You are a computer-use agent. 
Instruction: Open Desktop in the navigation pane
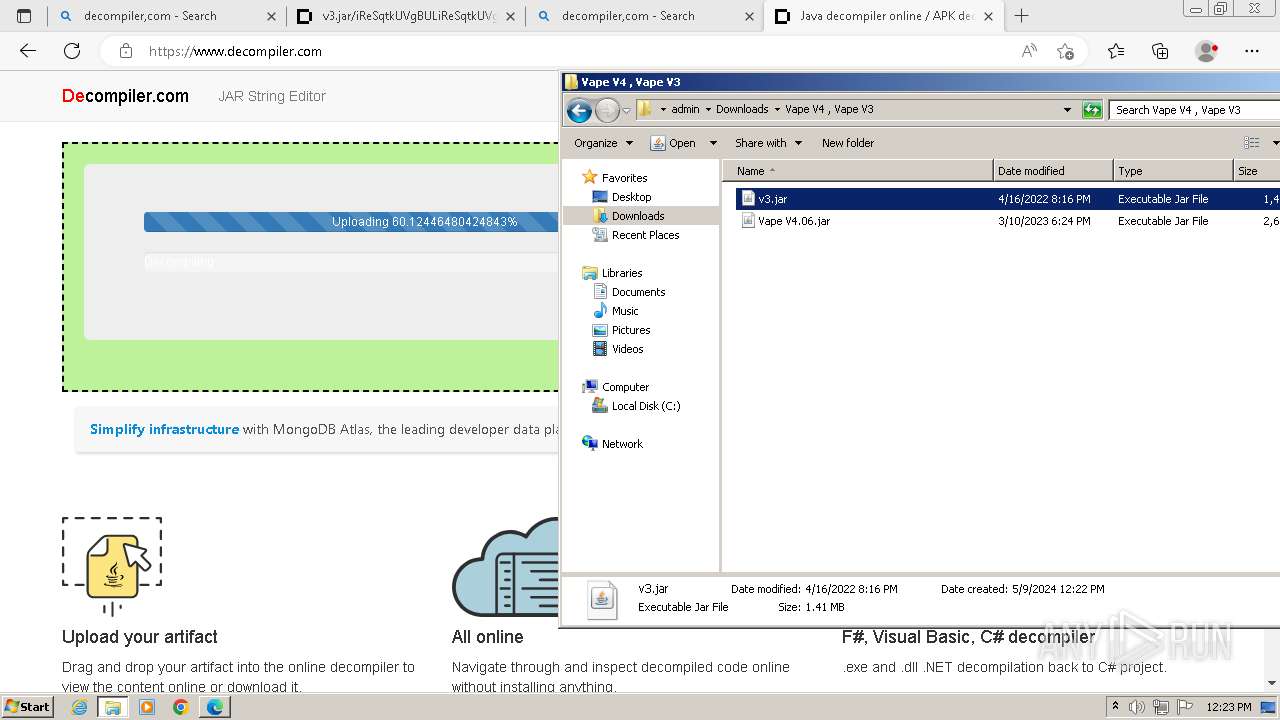631,197
